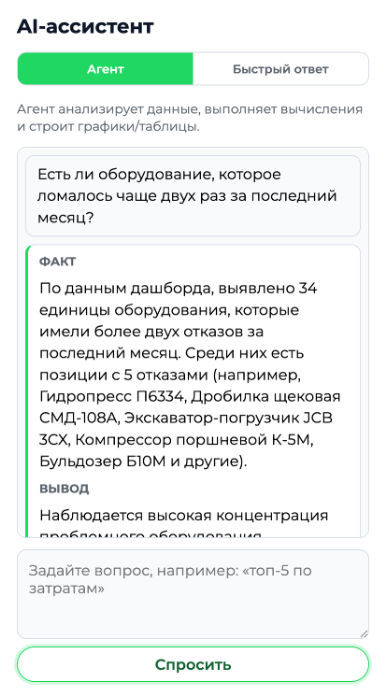
Task: Click the Наблюдается высокая концентрация conclusion line
Action: coord(184,516)
